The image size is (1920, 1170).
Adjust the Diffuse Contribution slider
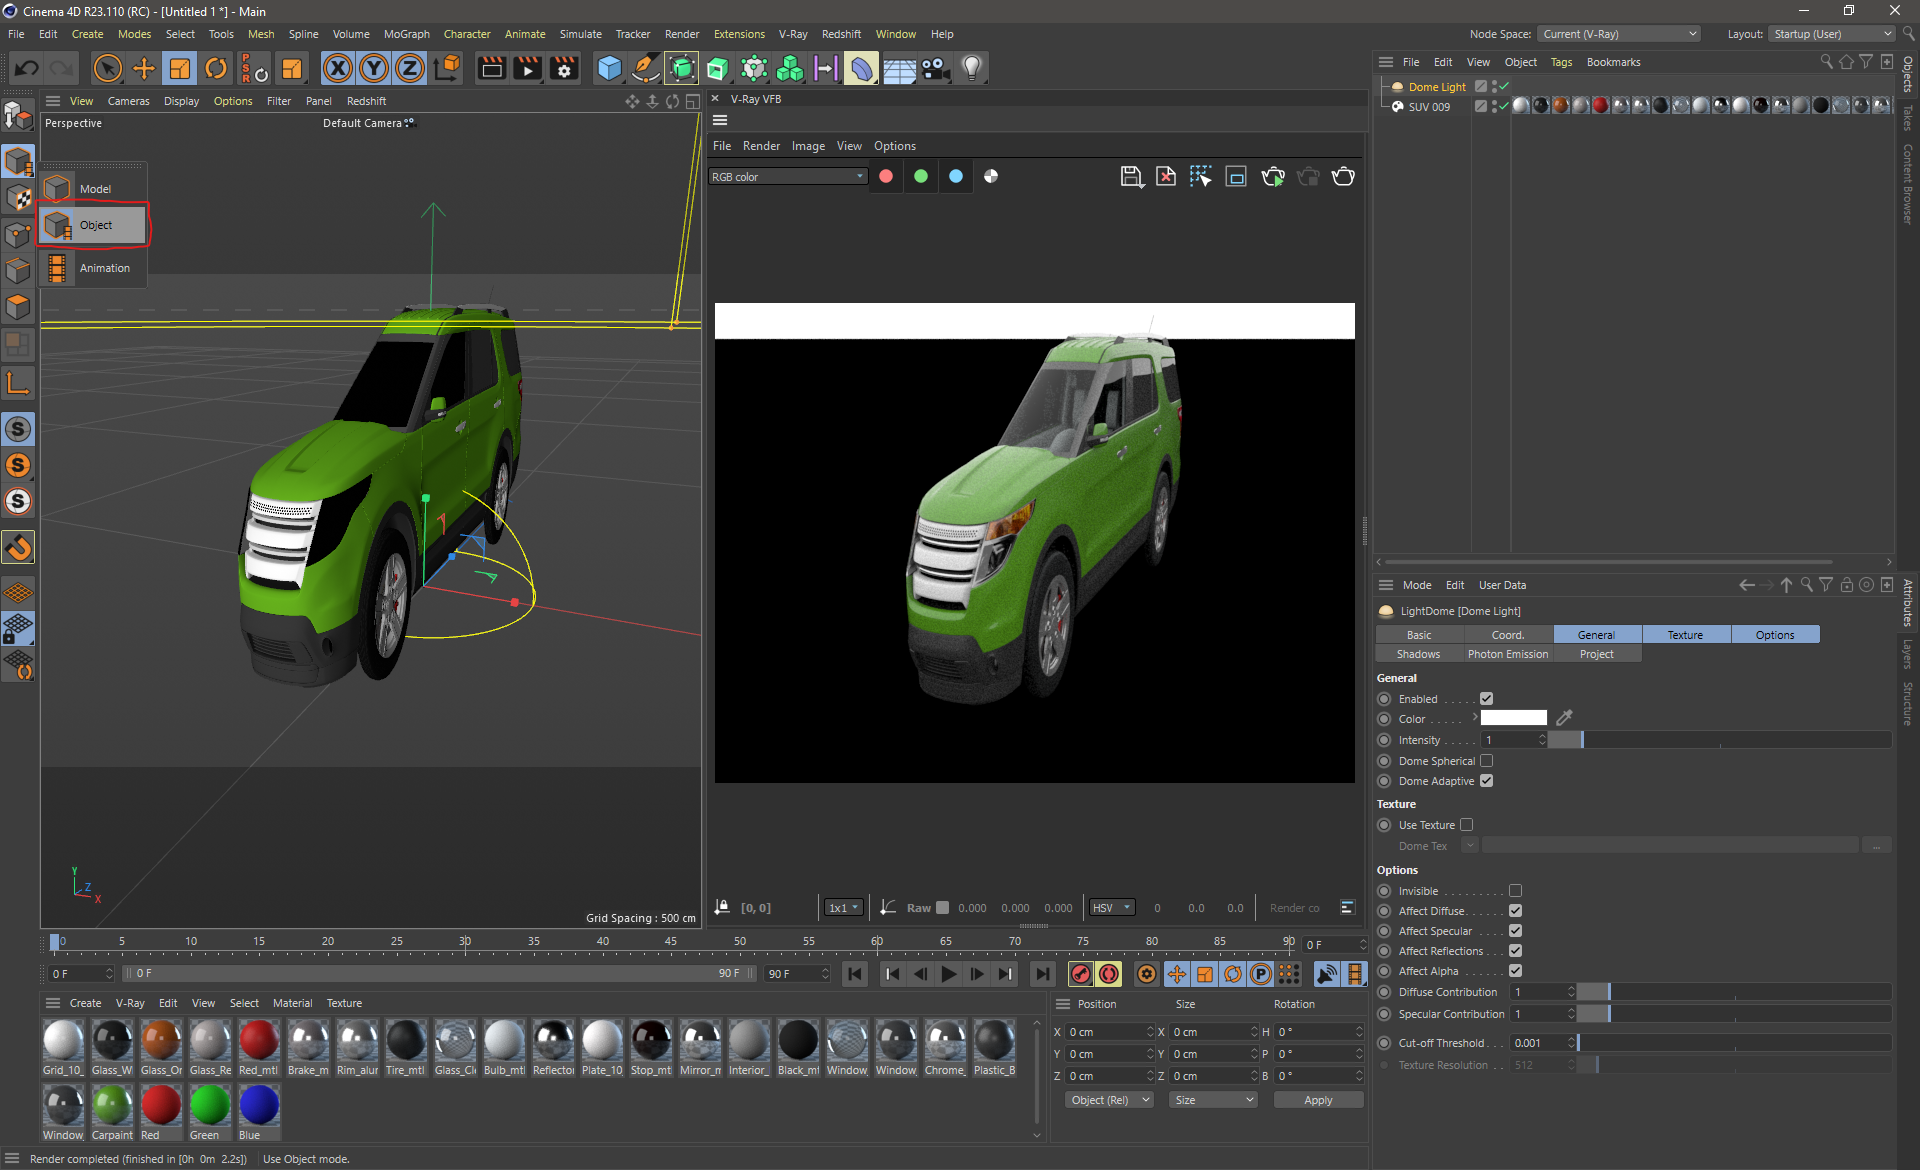point(1734,992)
